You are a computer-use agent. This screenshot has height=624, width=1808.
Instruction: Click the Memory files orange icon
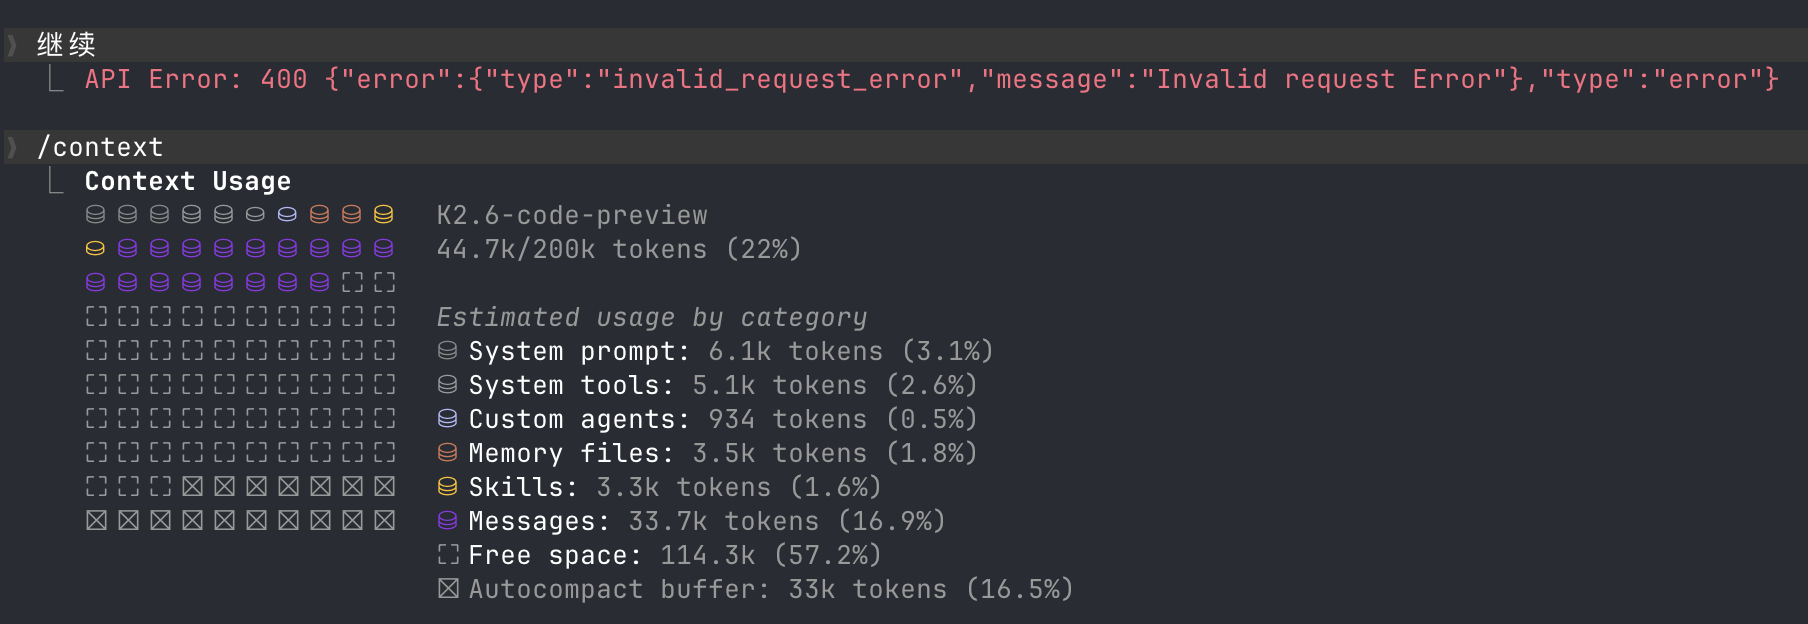tap(448, 453)
